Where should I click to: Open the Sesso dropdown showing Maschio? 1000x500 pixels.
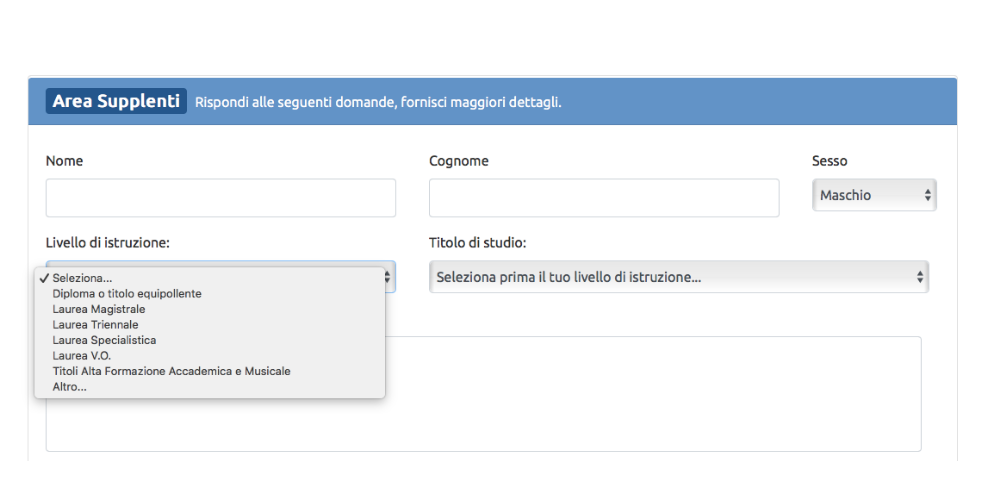click(874, 195)
